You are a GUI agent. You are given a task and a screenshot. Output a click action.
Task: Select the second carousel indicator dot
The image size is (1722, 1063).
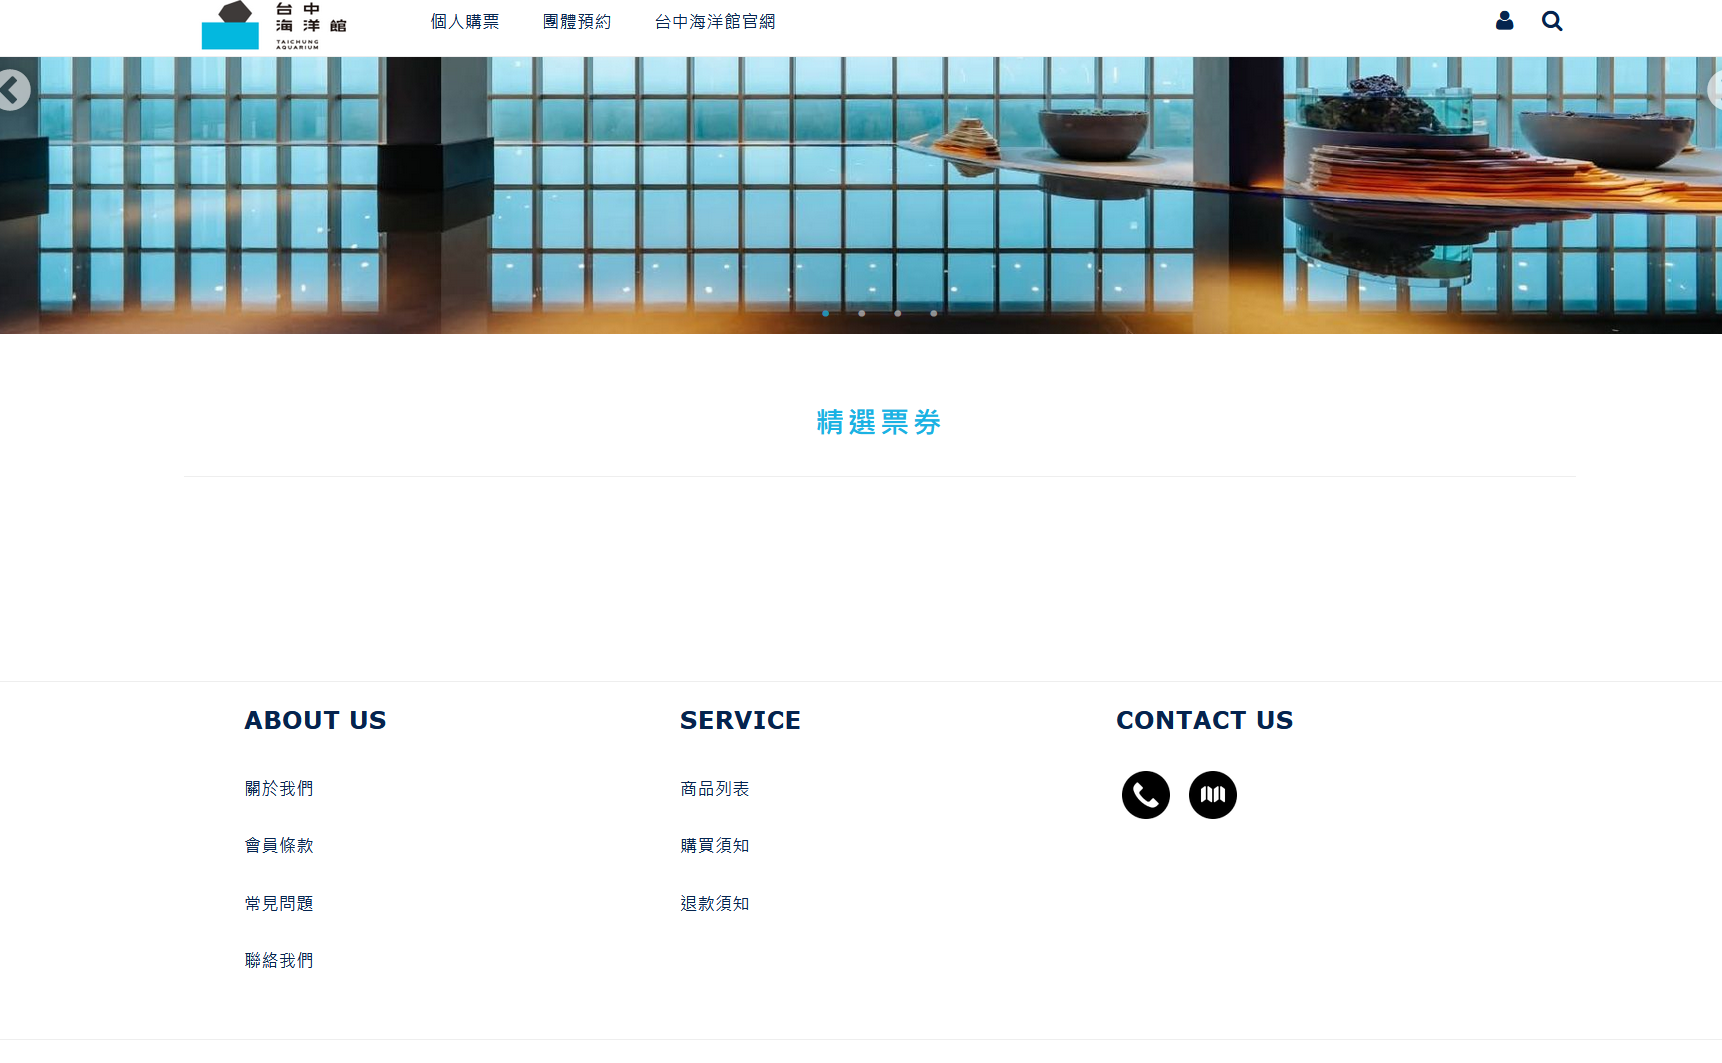point(861,313)
